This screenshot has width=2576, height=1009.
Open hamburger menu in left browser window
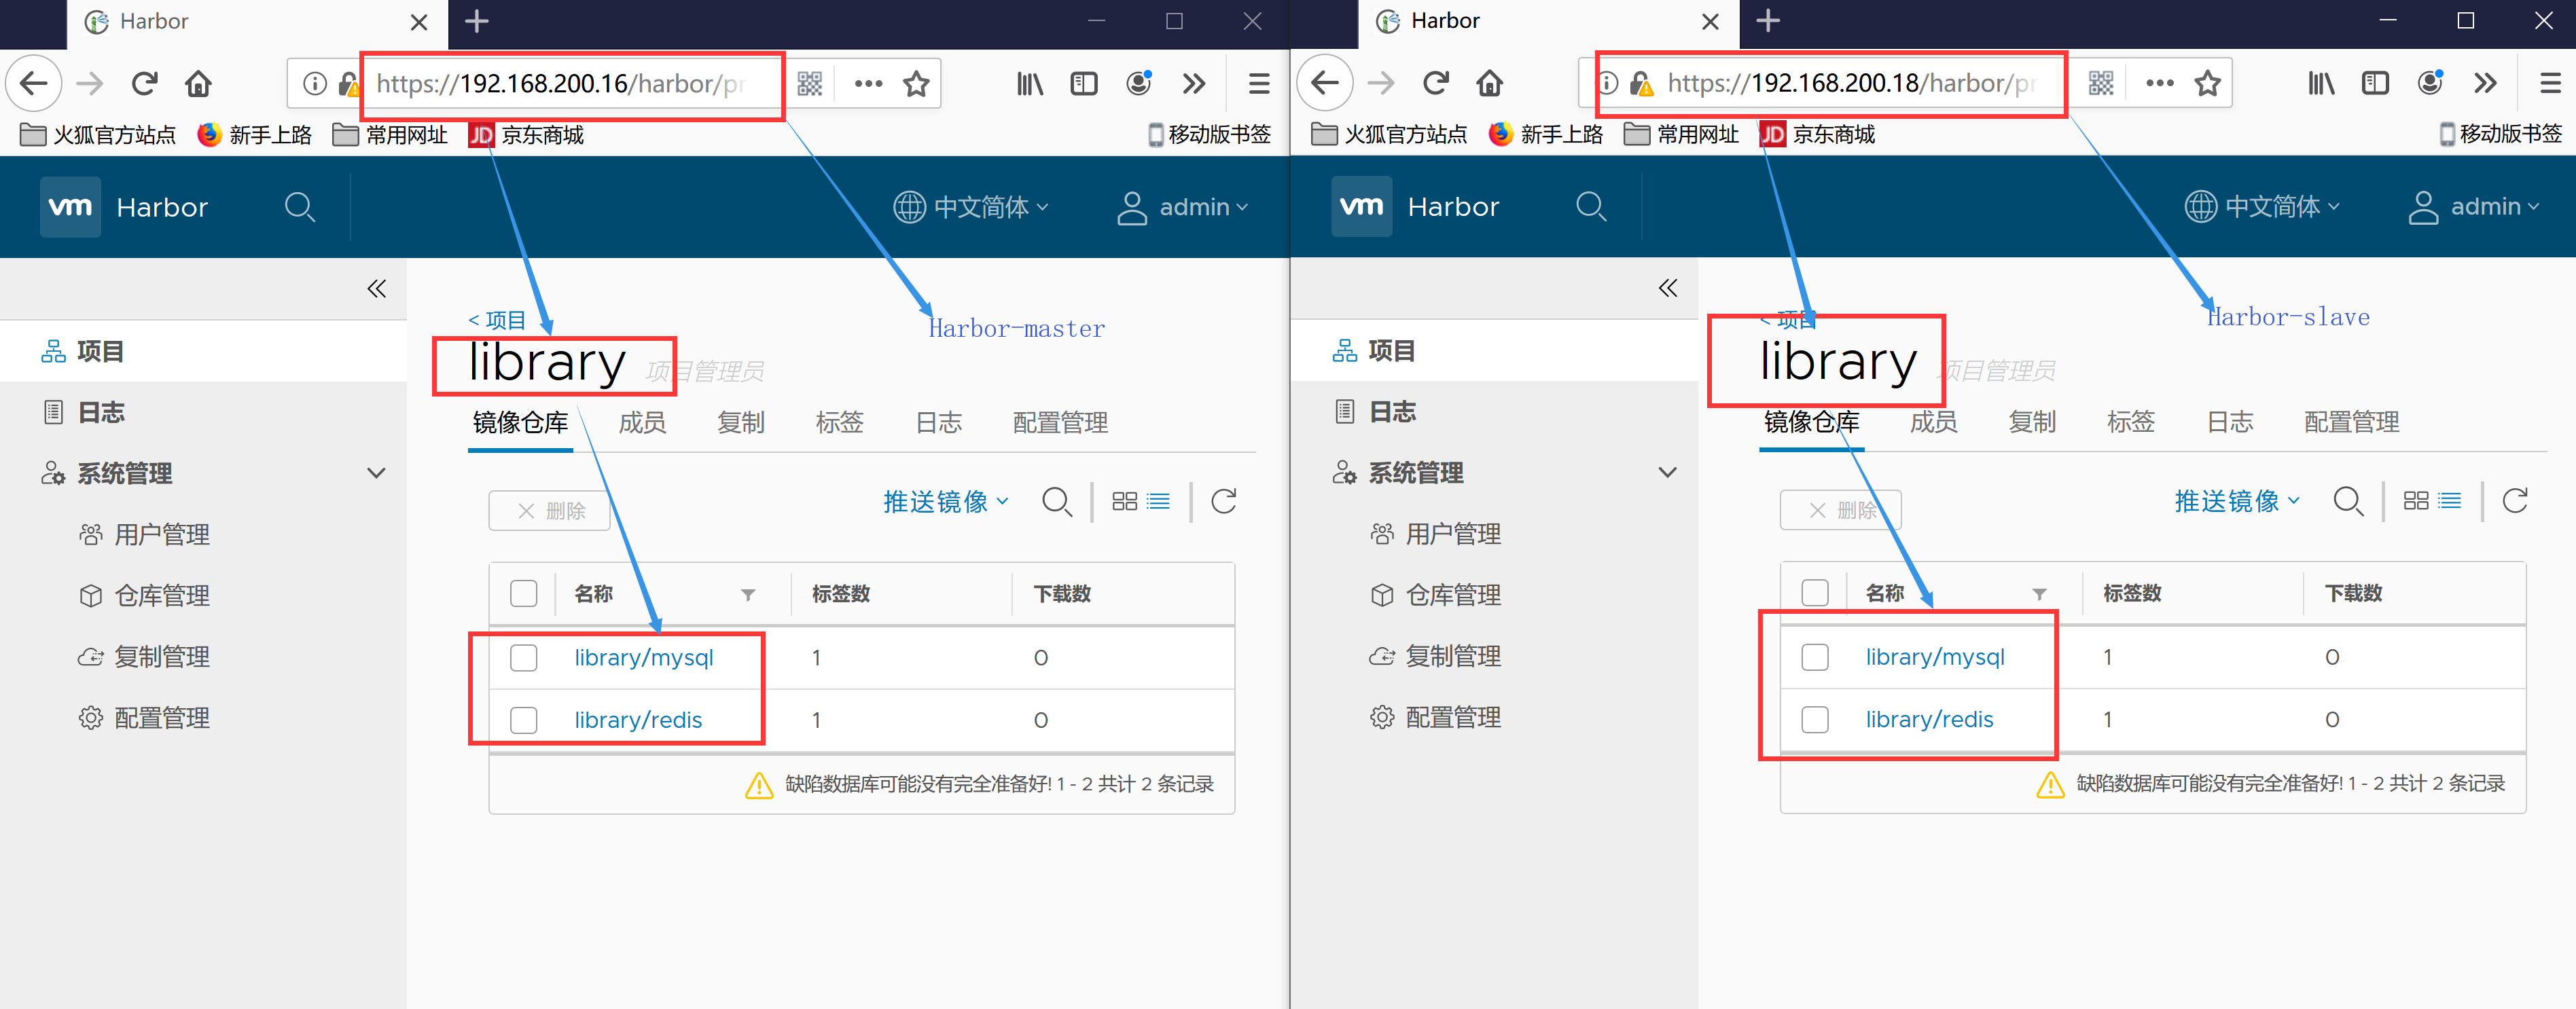pos(1259,84)
